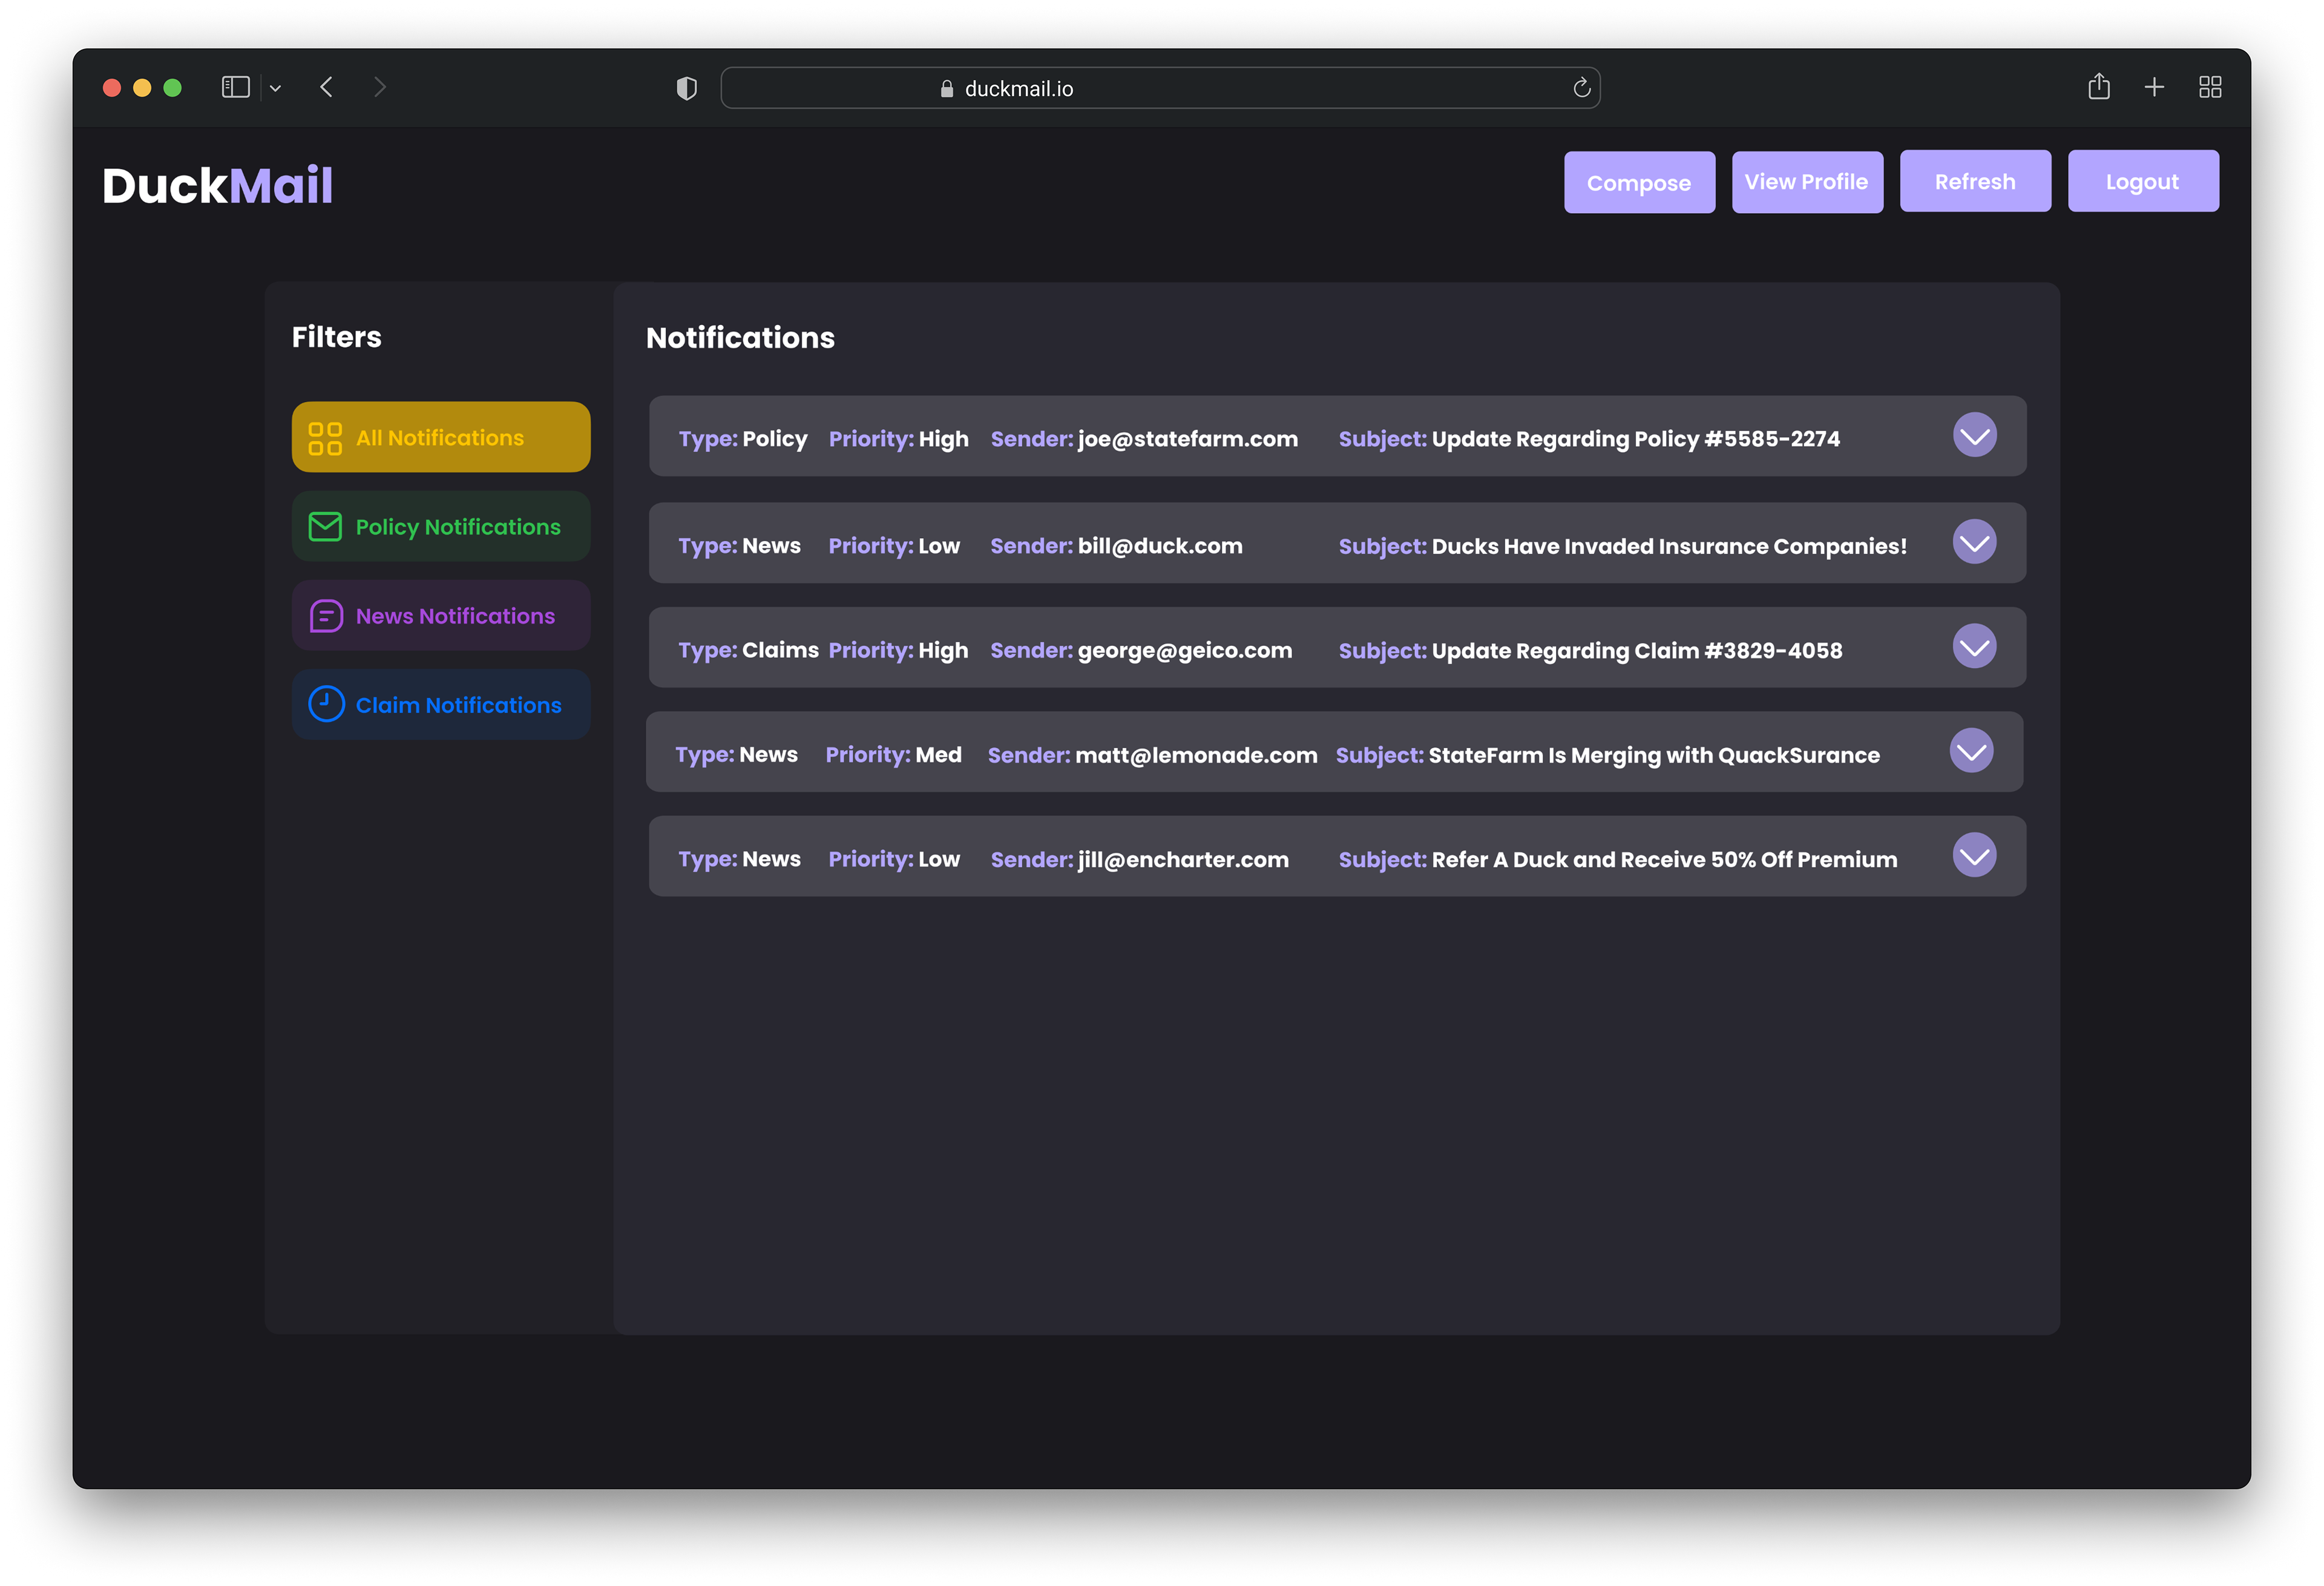Filter by News Notifications
This screenshot has height=1586, width=2324.
point(441,616)
